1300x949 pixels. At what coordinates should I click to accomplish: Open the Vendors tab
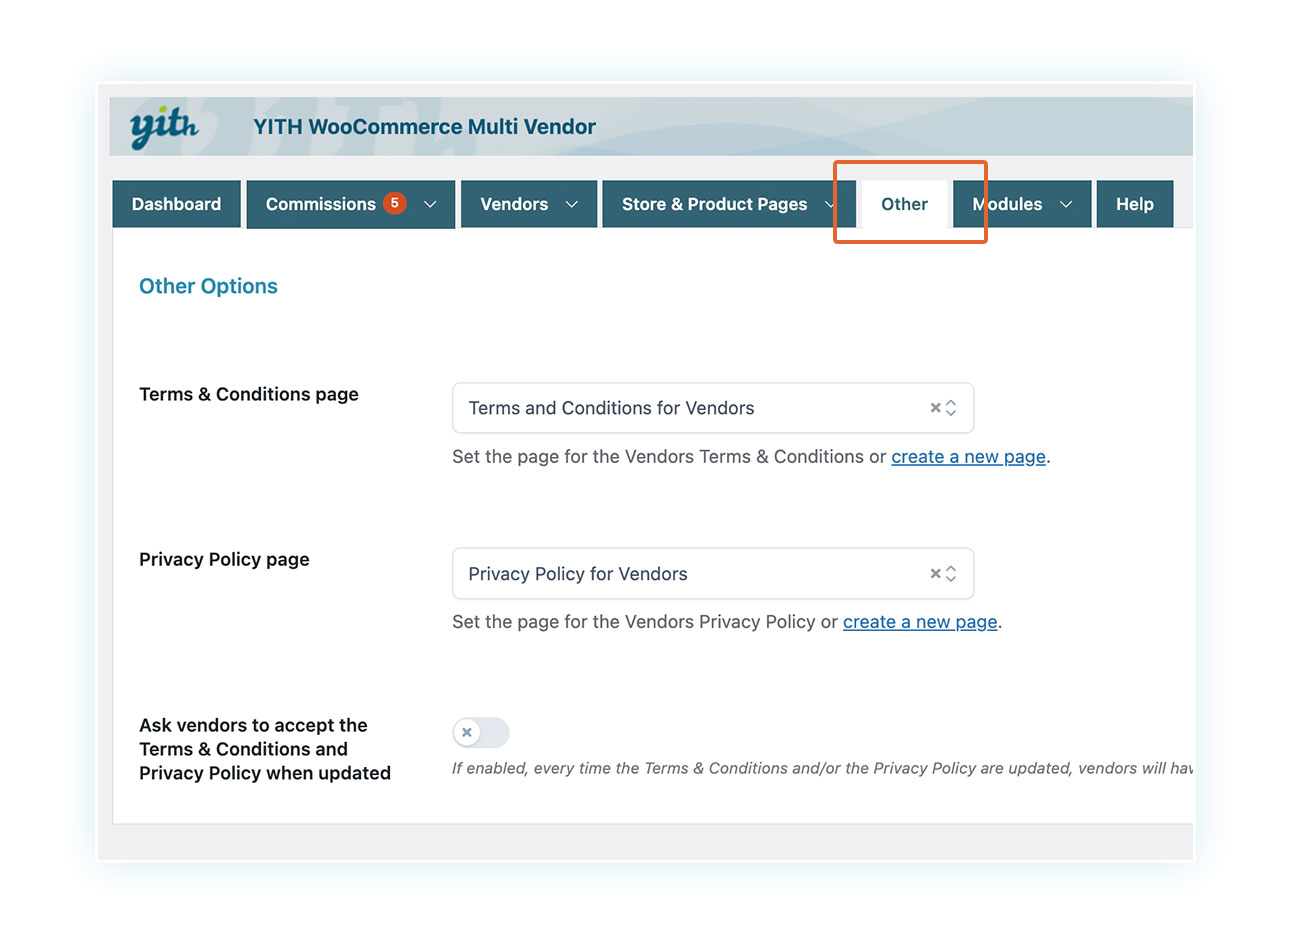click(513, 204)
